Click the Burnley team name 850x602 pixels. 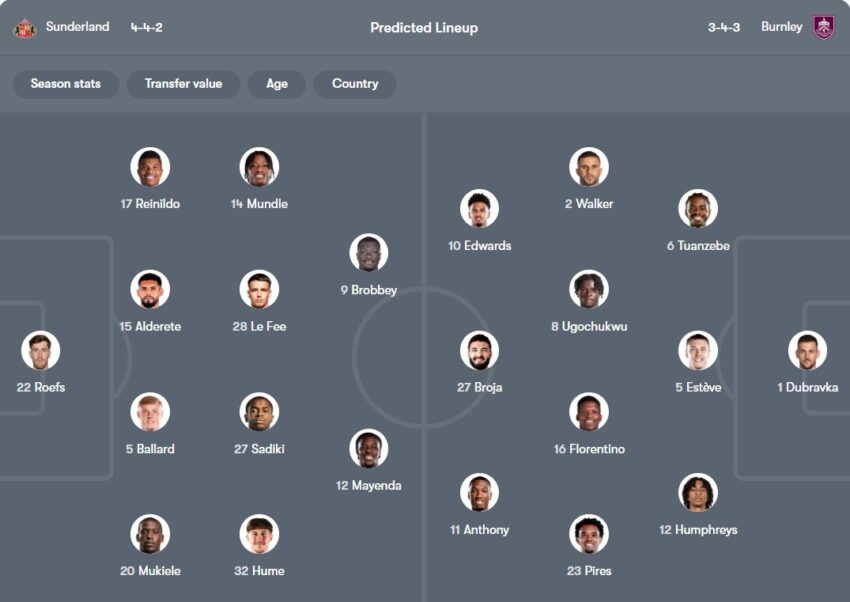pyautogui.click(x=781, y=27)
